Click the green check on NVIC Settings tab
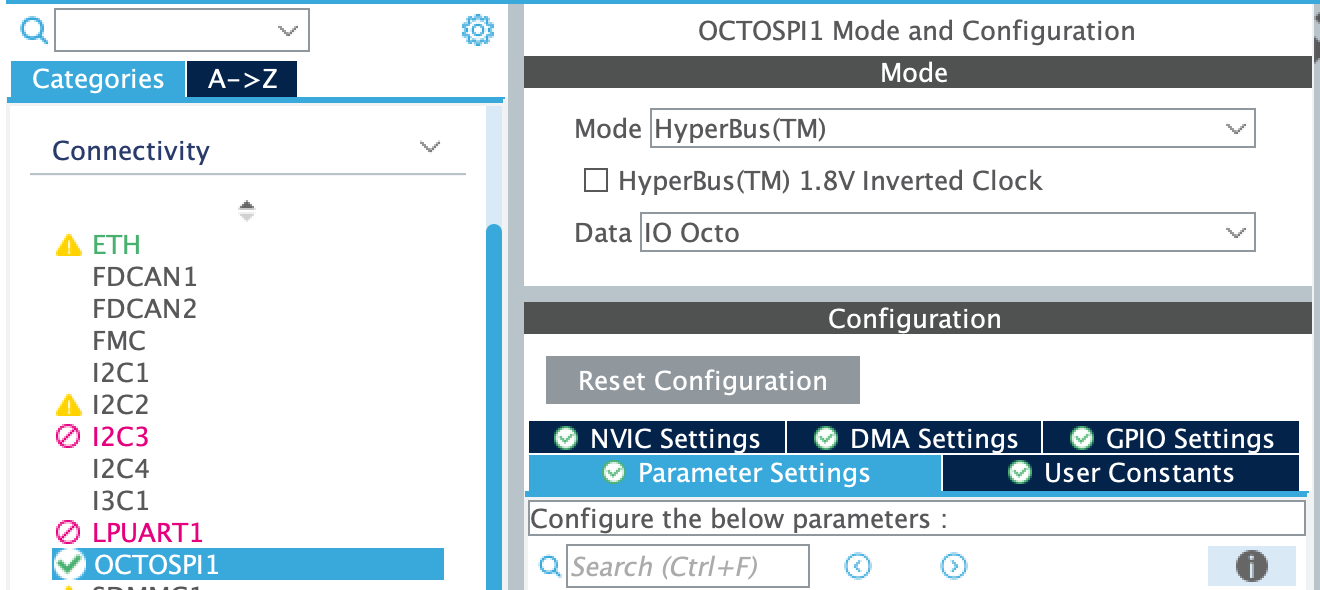 [x=565, y=437]
